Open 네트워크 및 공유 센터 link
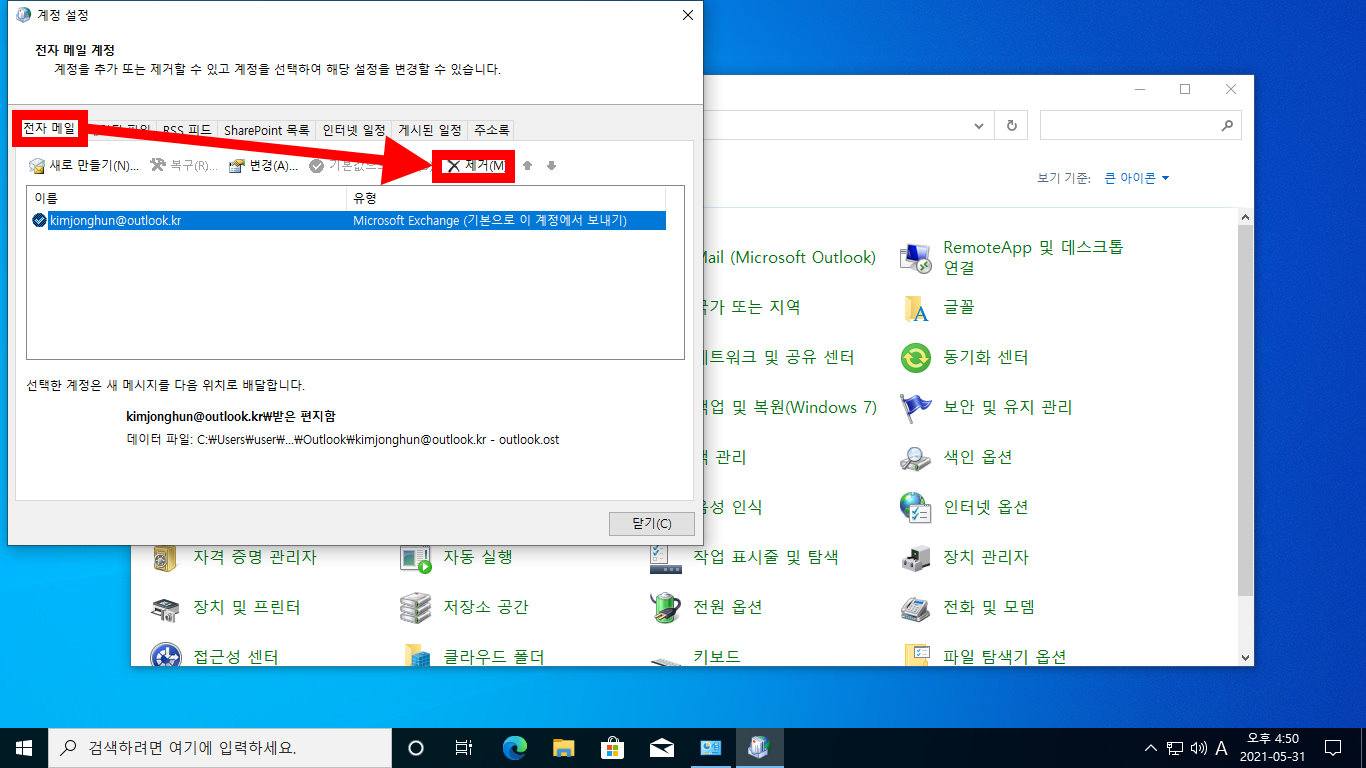 click(779, 358)
